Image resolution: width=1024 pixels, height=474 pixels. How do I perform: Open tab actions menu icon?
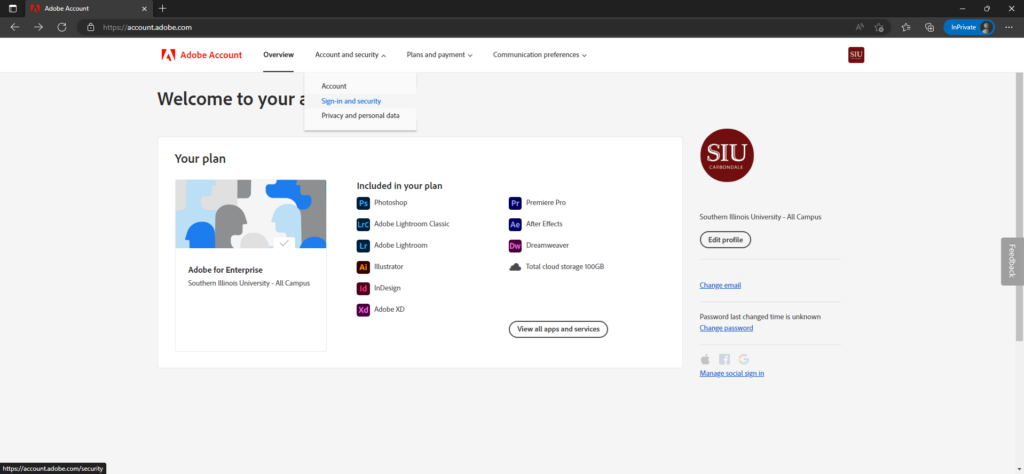(x=13, y=8)
